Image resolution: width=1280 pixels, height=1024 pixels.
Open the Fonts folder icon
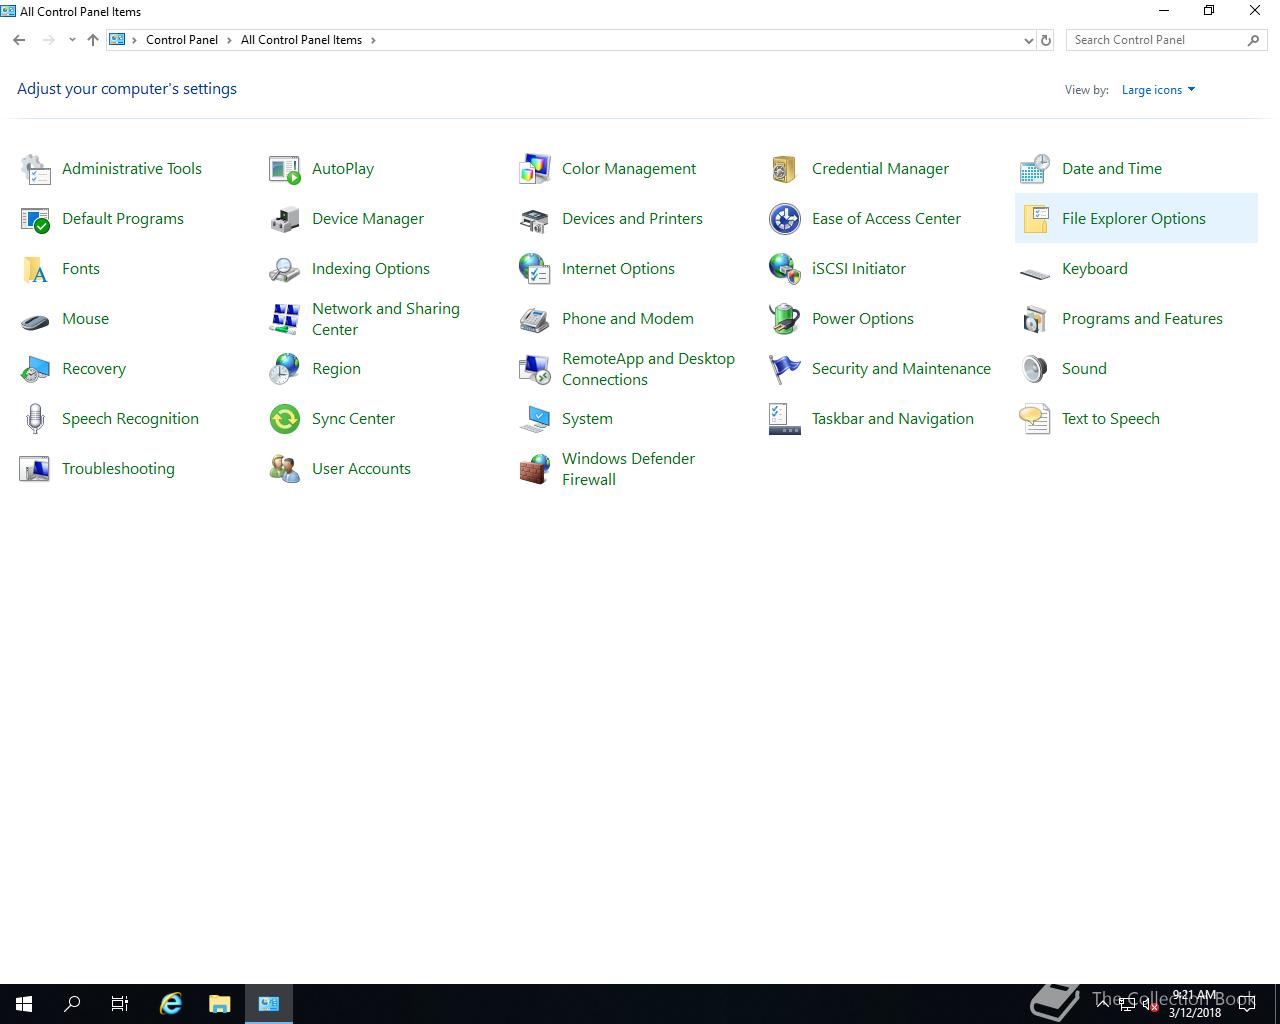pos(35,269)
